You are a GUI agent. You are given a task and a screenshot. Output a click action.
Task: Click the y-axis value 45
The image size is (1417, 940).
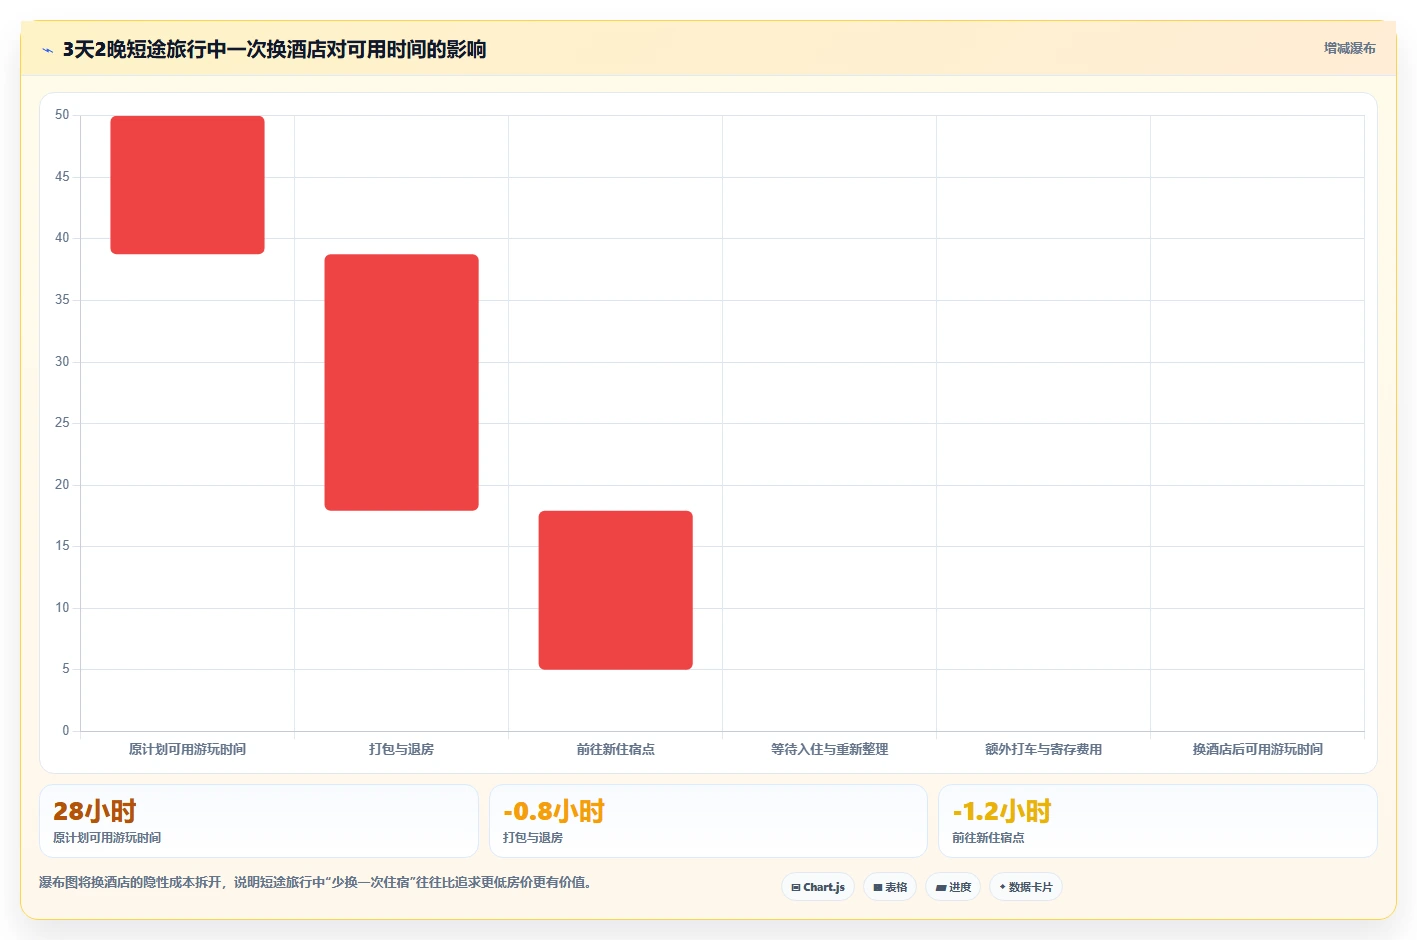click(x=62, y=177)
